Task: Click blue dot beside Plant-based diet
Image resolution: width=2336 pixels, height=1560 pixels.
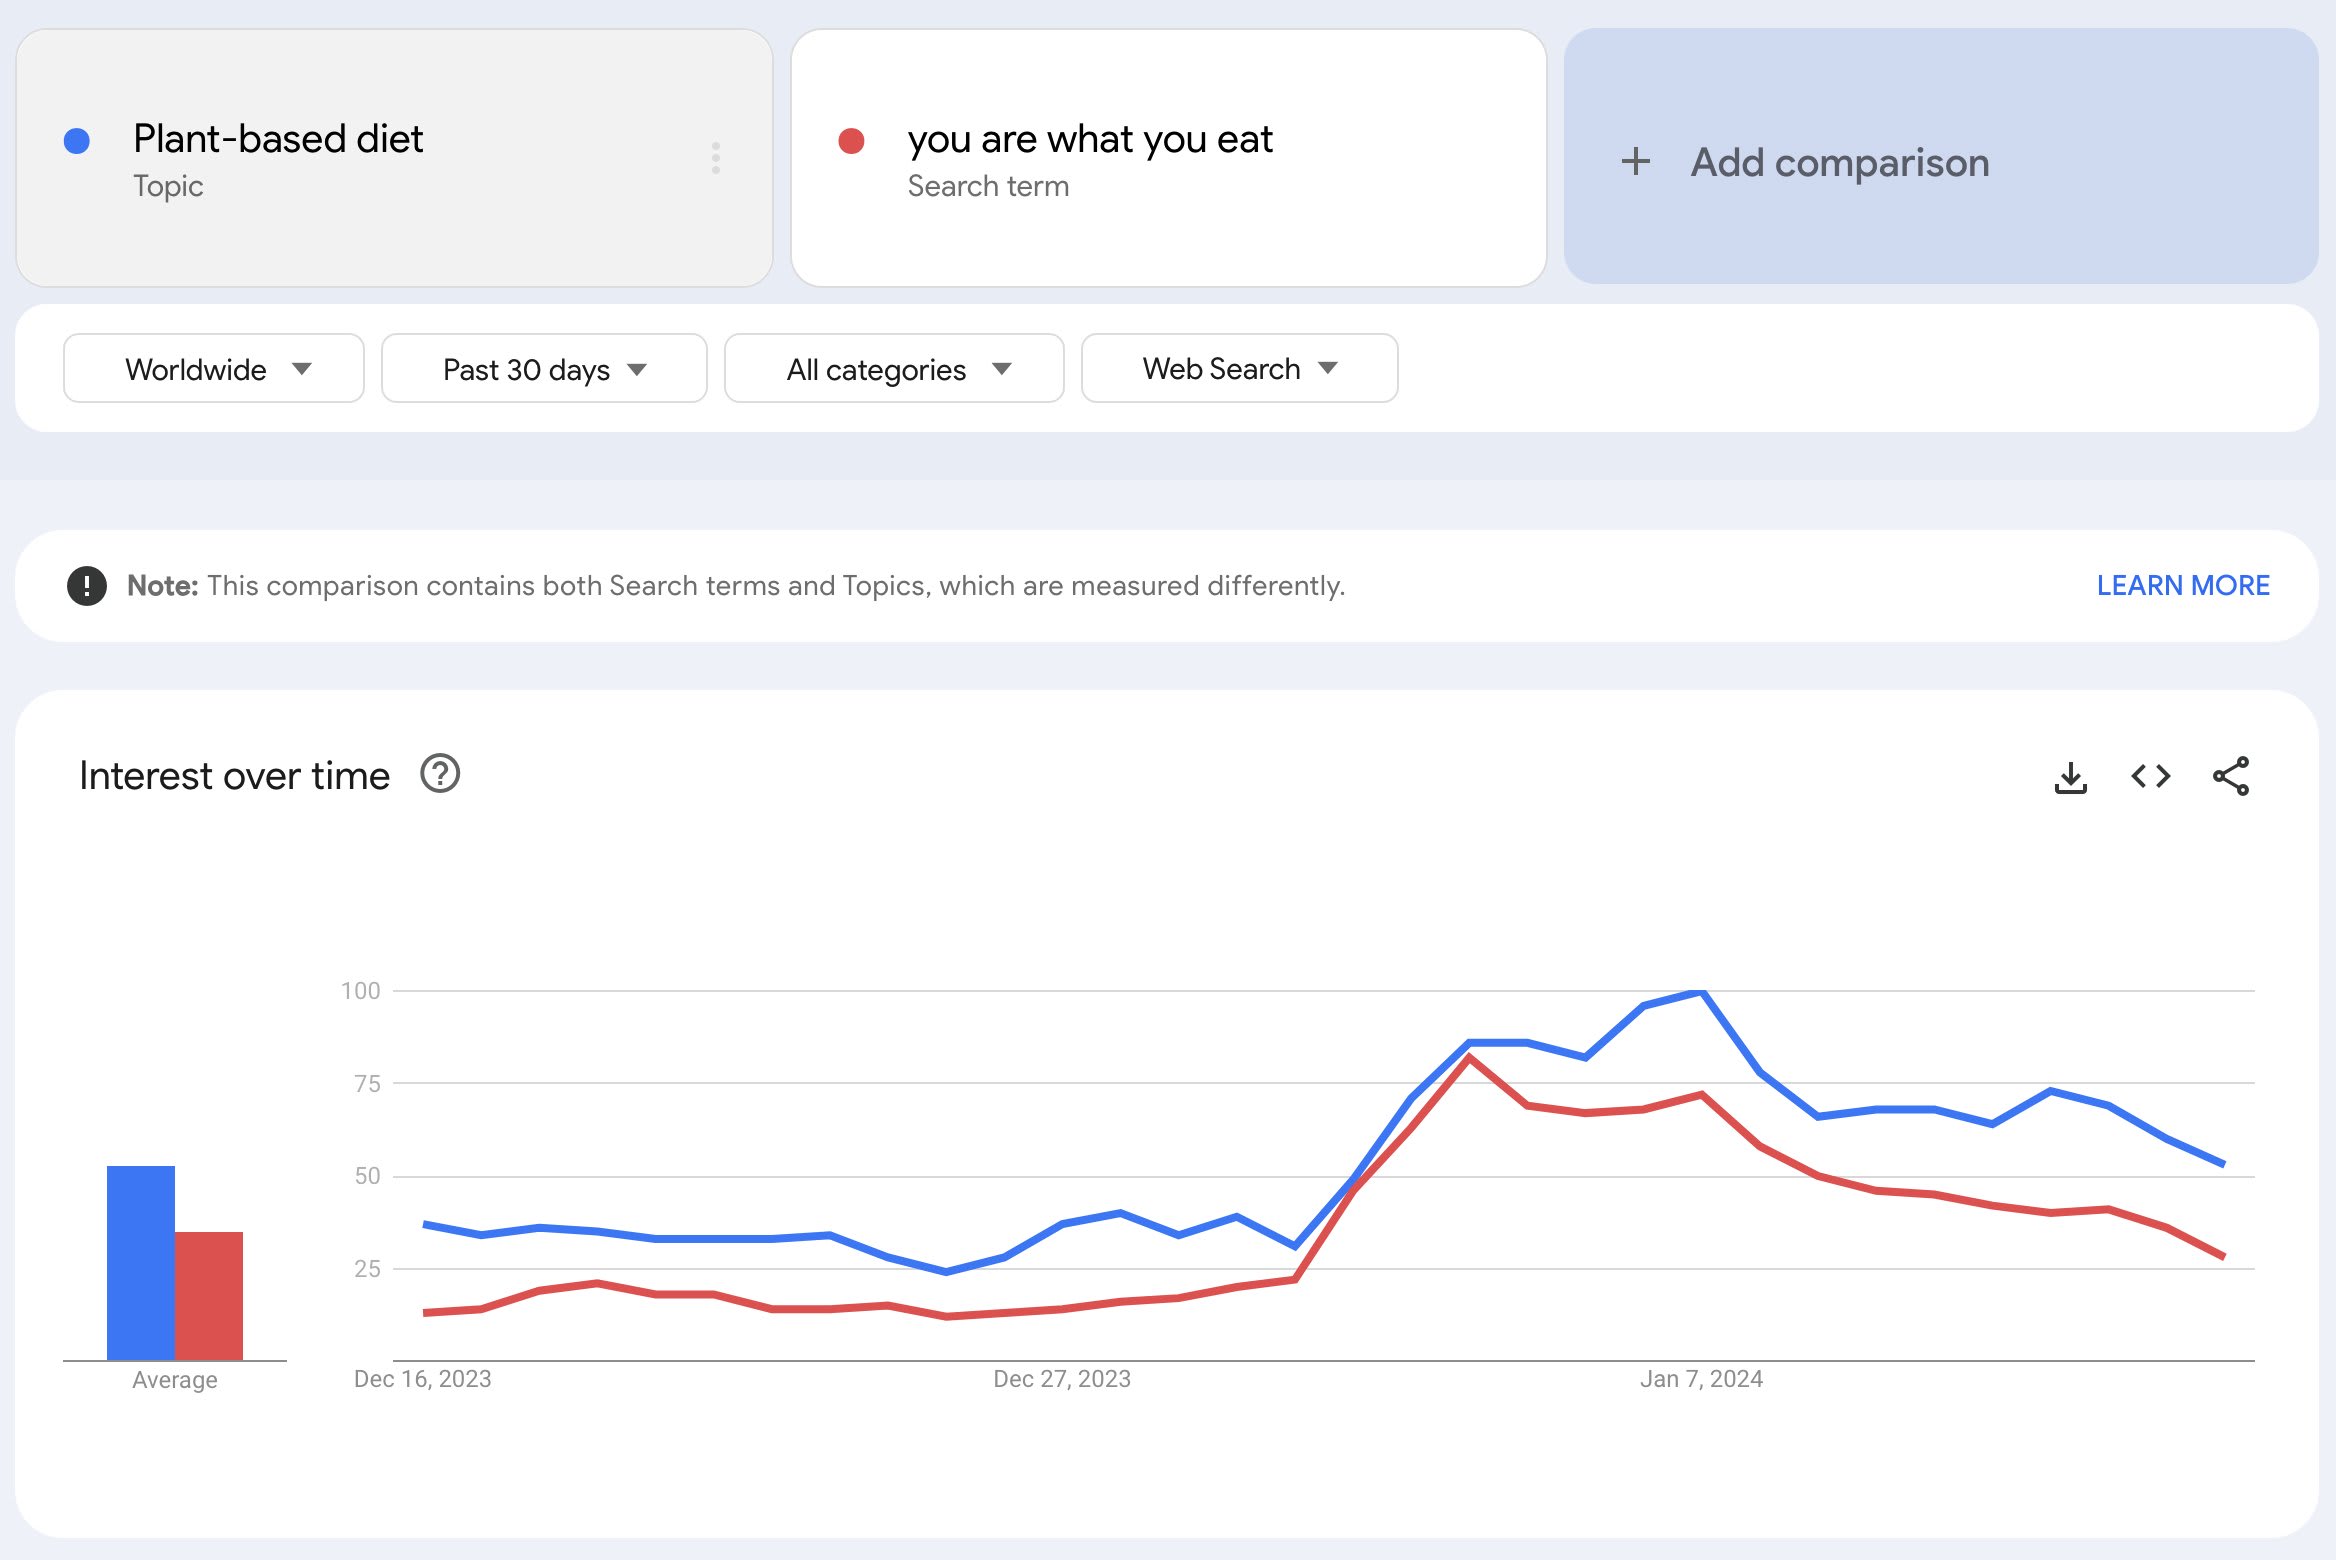Action: click(77, 141)
